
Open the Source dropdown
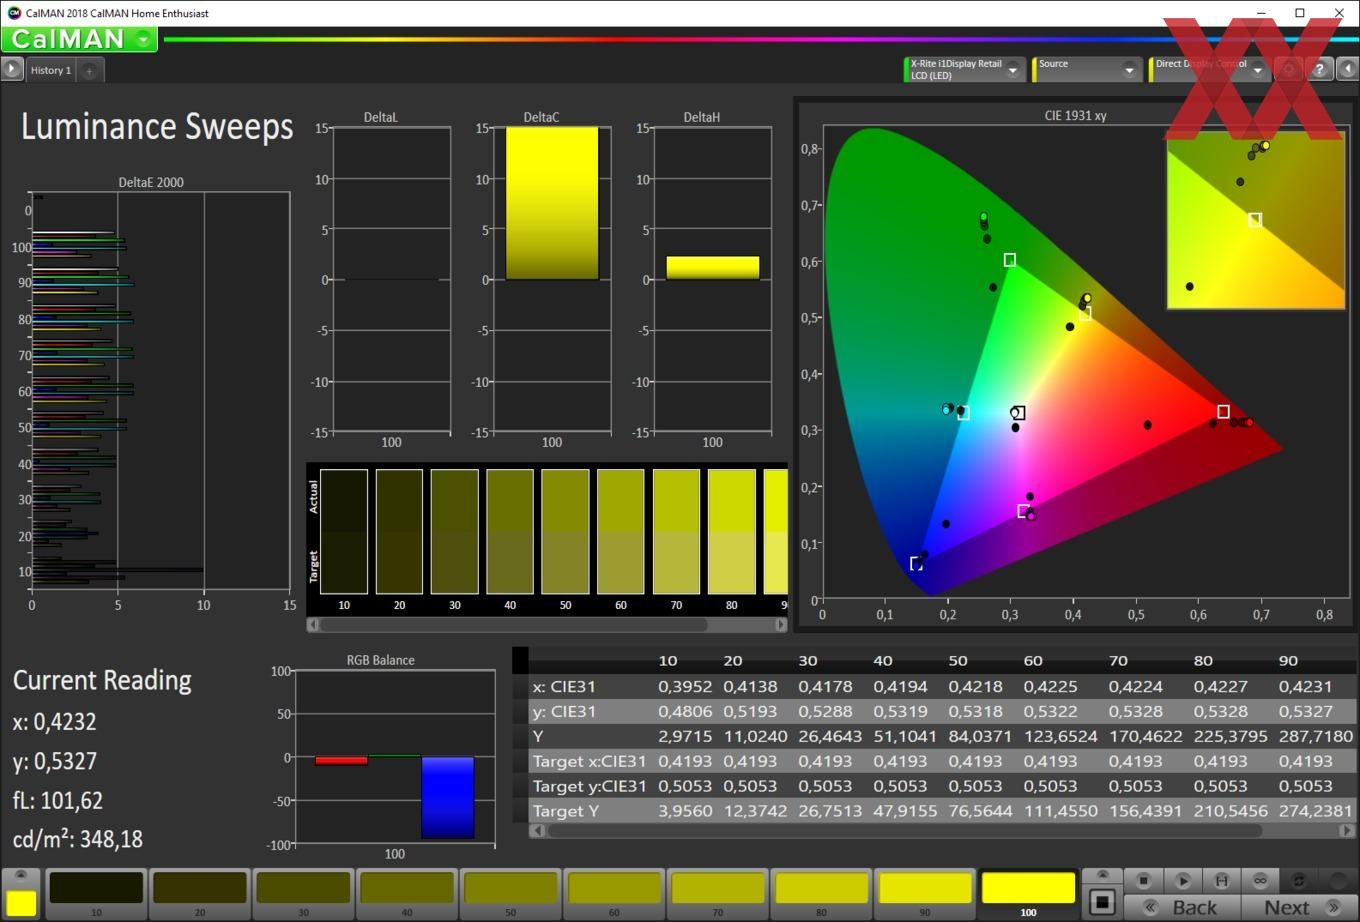[1129, 70]
